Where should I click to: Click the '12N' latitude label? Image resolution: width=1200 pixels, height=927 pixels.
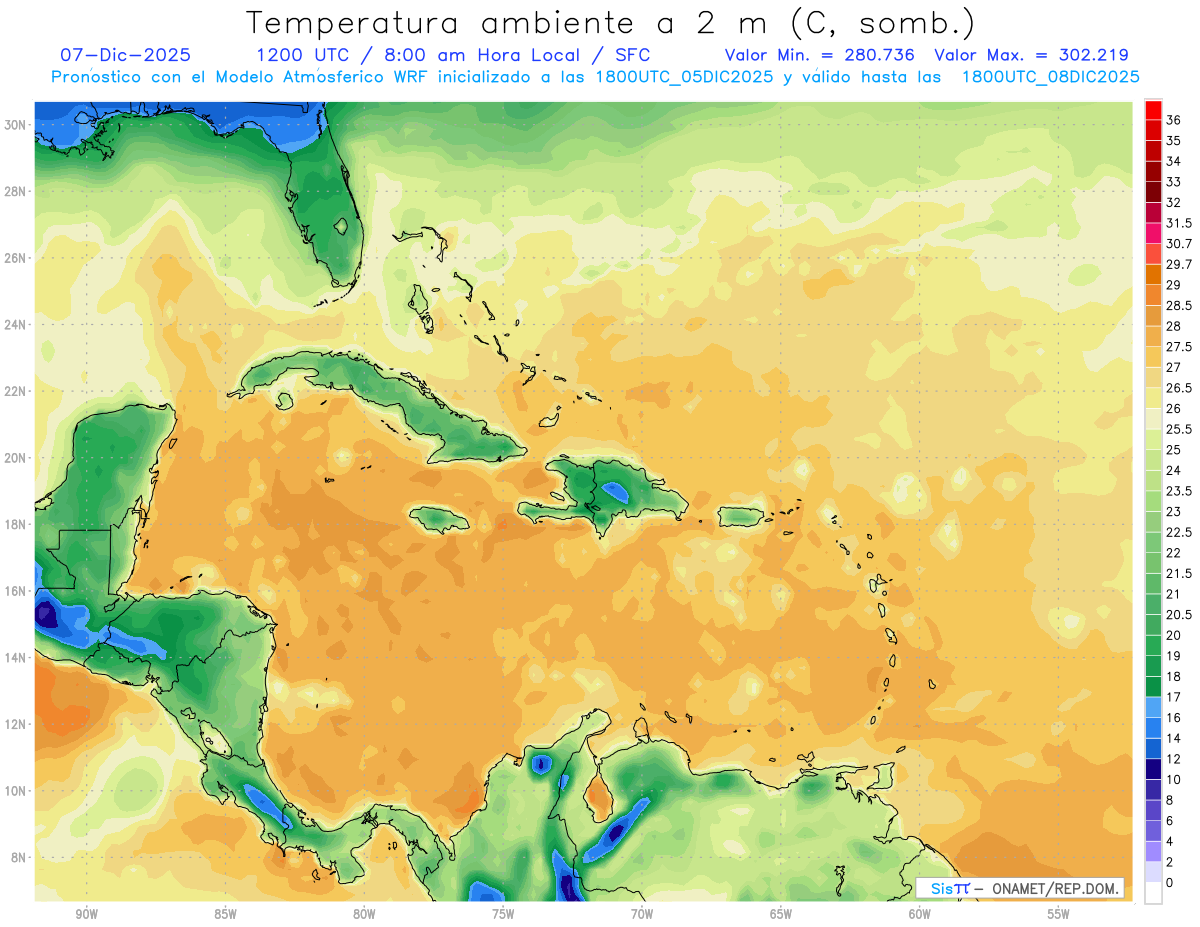point(16,724)
